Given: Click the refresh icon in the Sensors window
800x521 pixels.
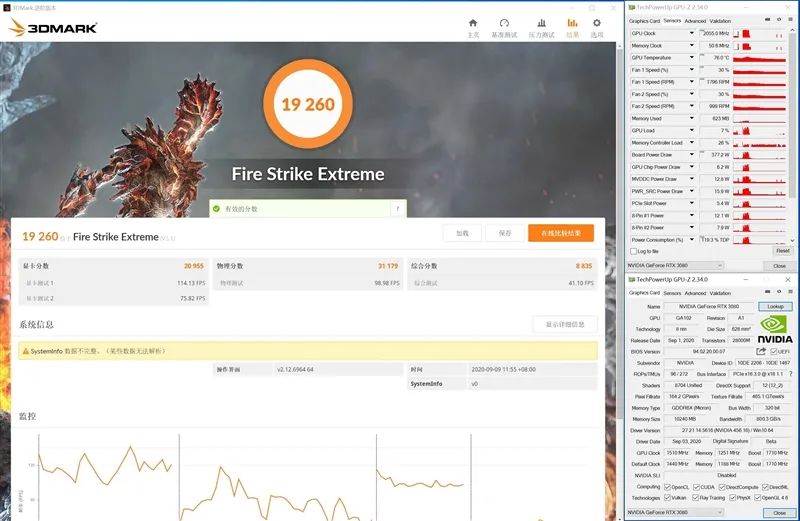Looking at the screenshot, I should pyautogui.click(x=779, y=20).
